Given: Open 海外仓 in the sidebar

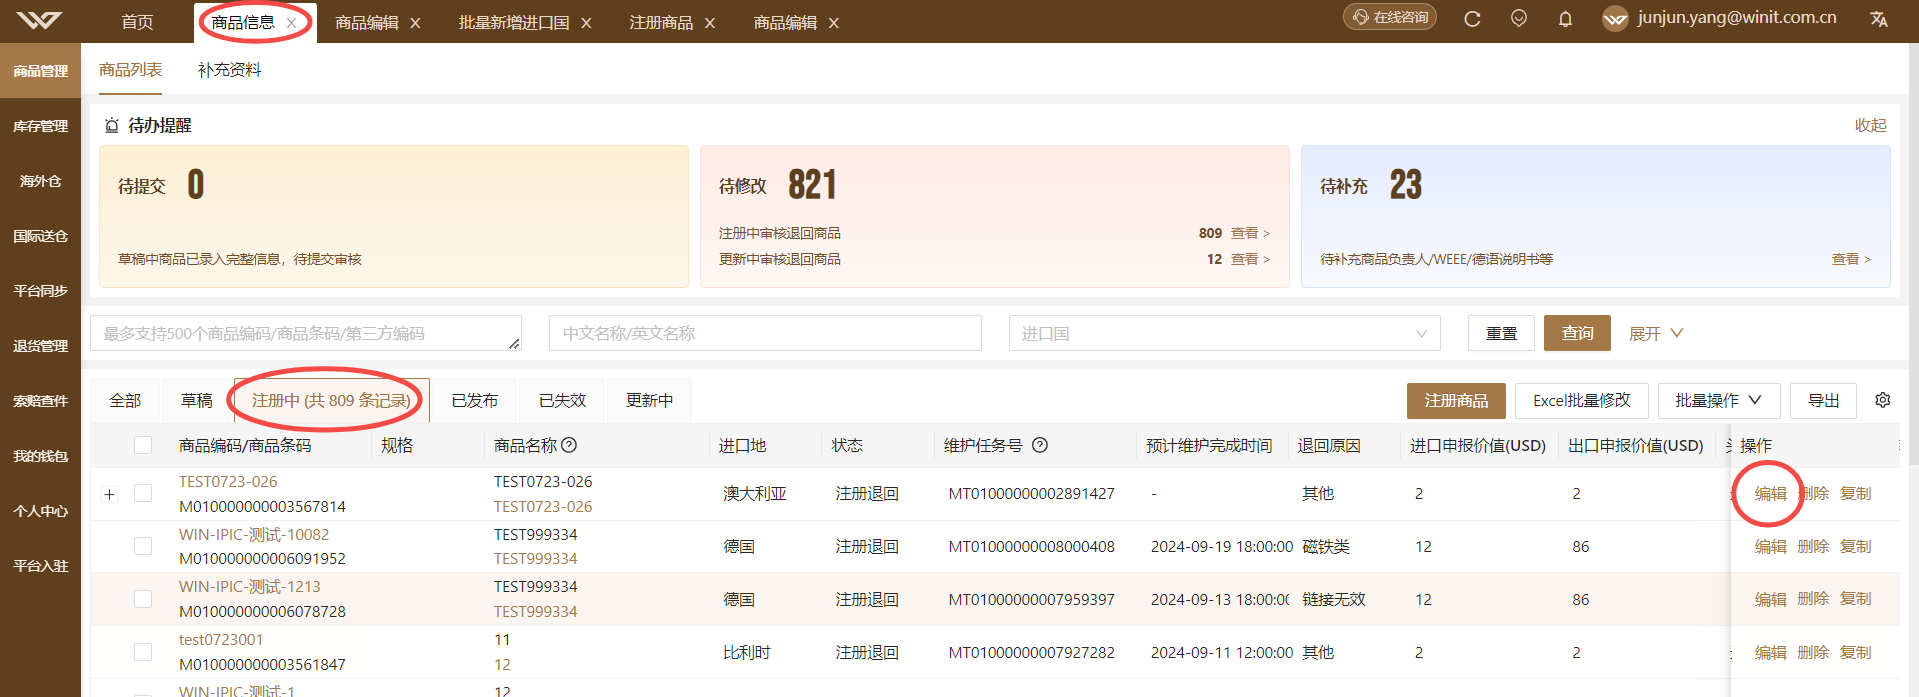Looking at the screenshot, I should click(x=40, y=181).
